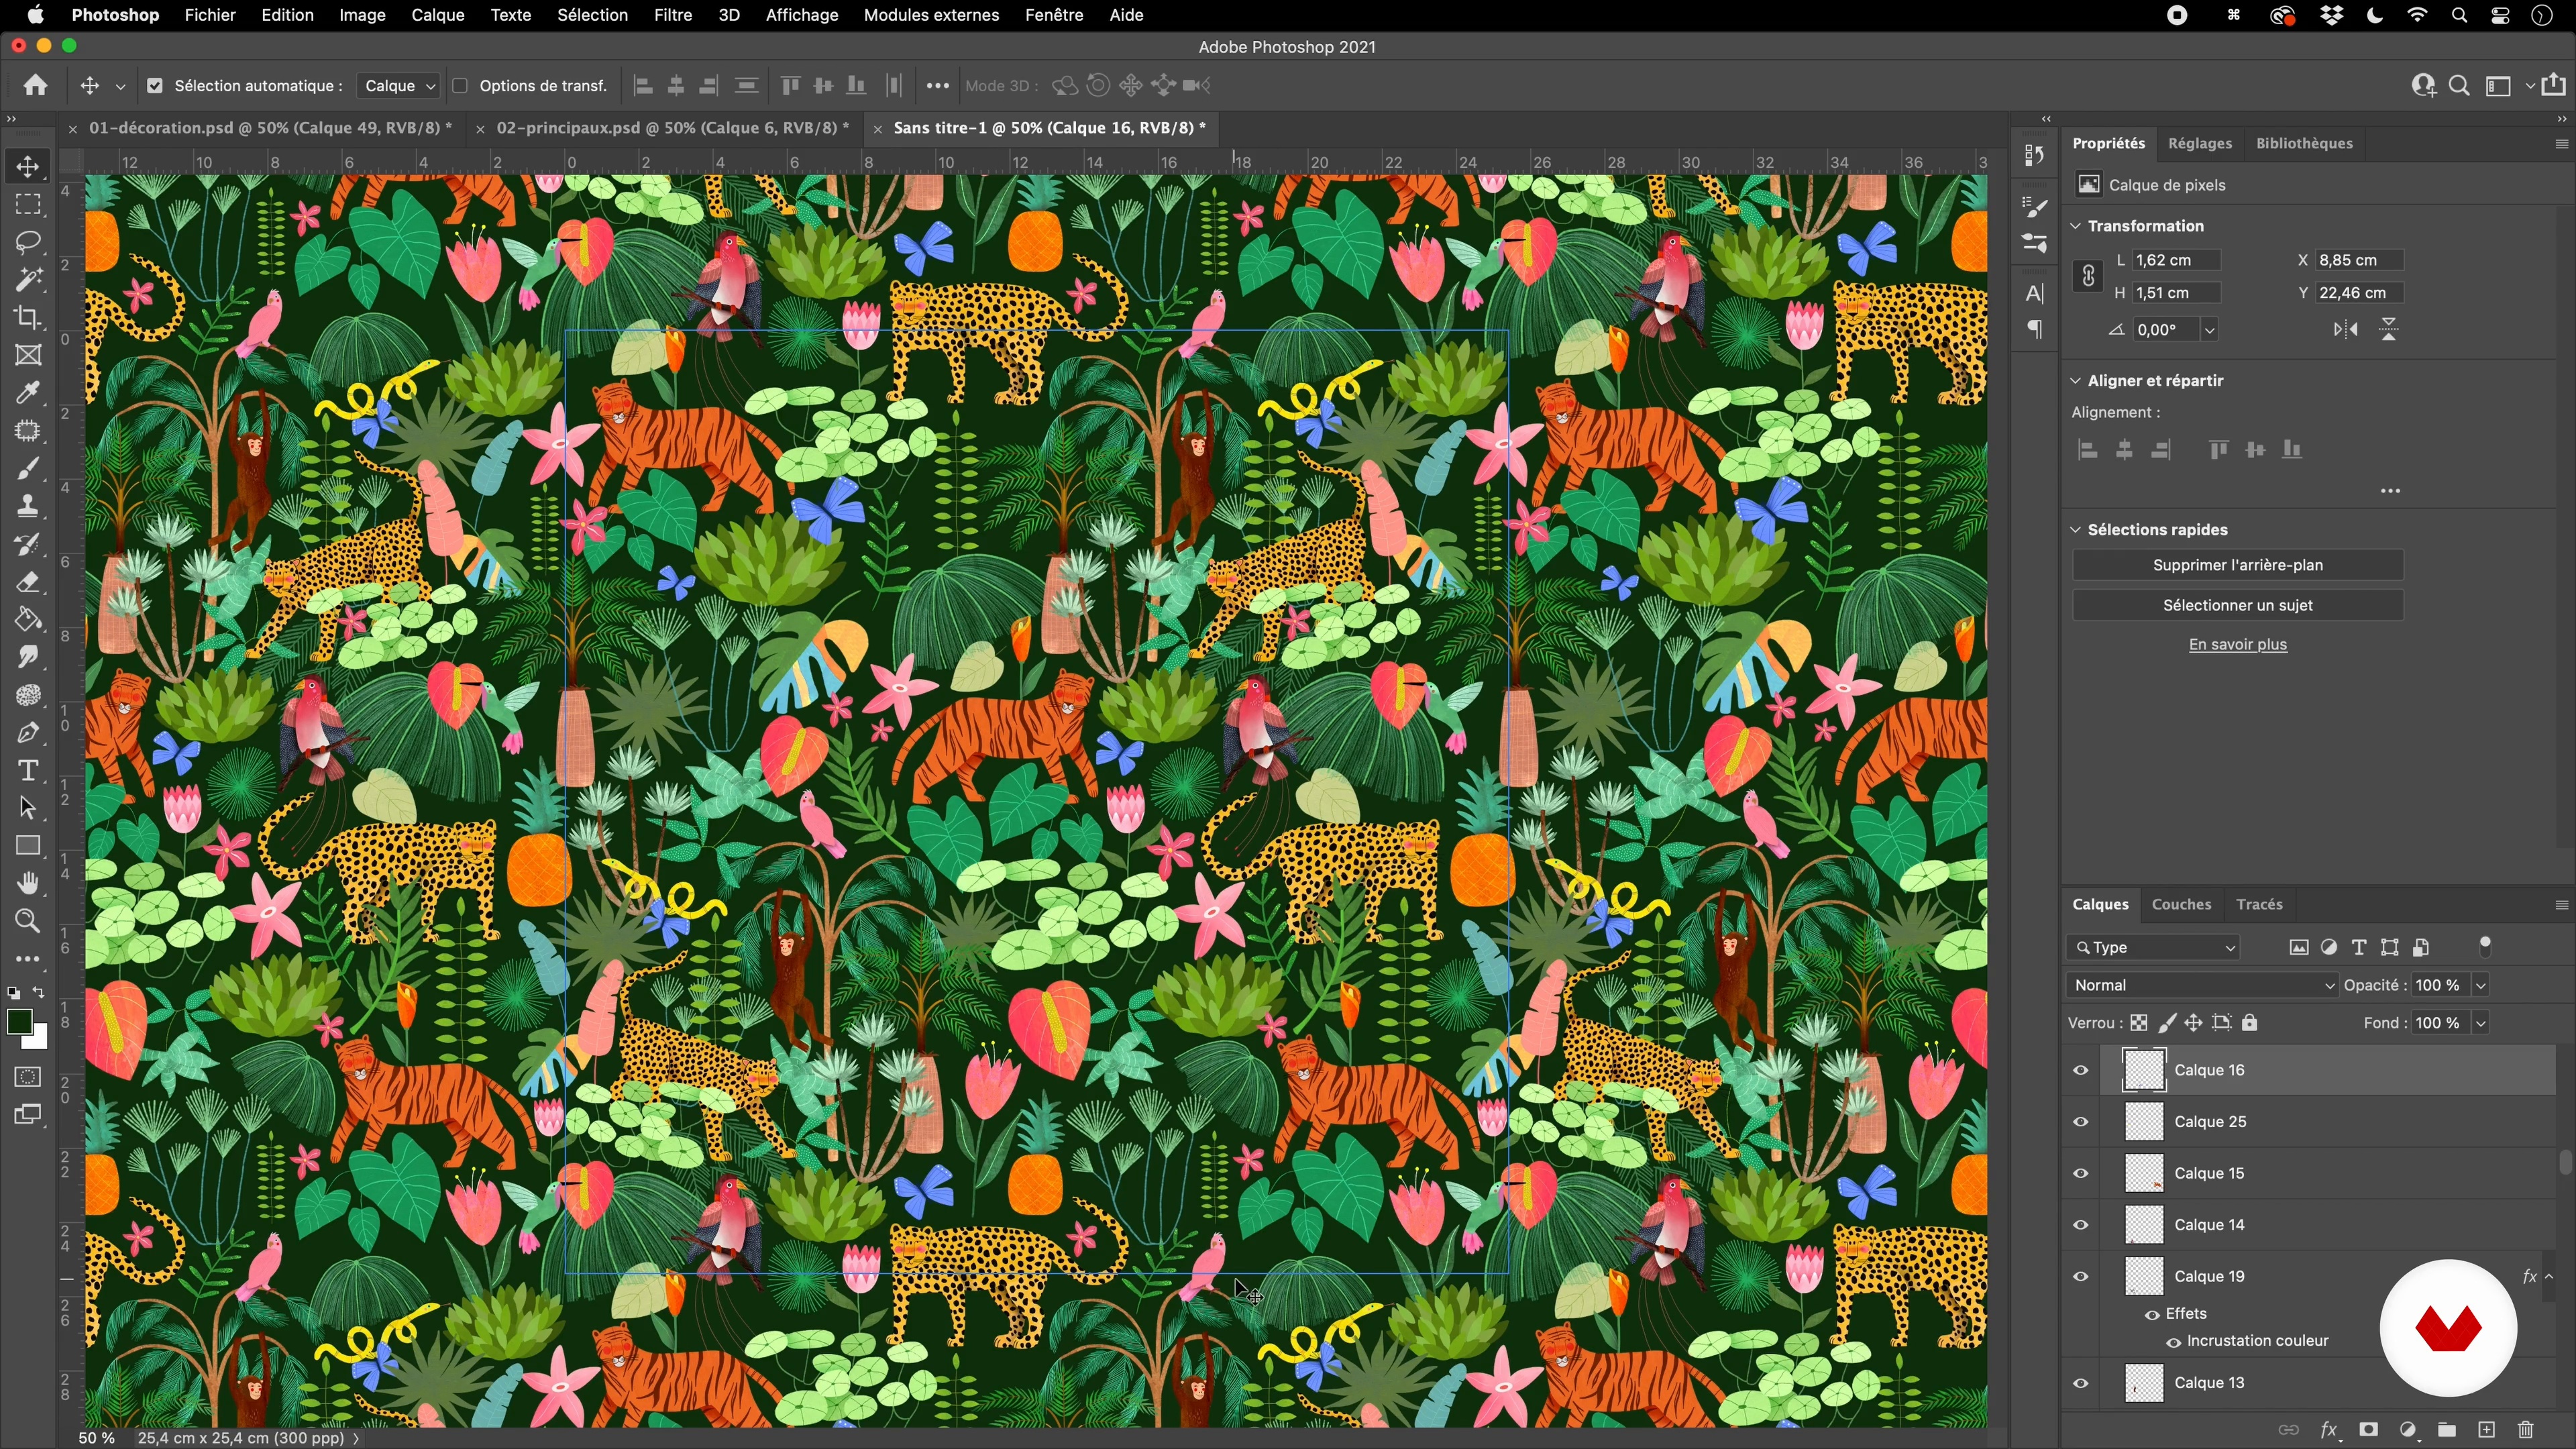Screen dimensions: 2576x1449
Task: Open the Opacité value dropdown
Action: (x=2481, y=986)
